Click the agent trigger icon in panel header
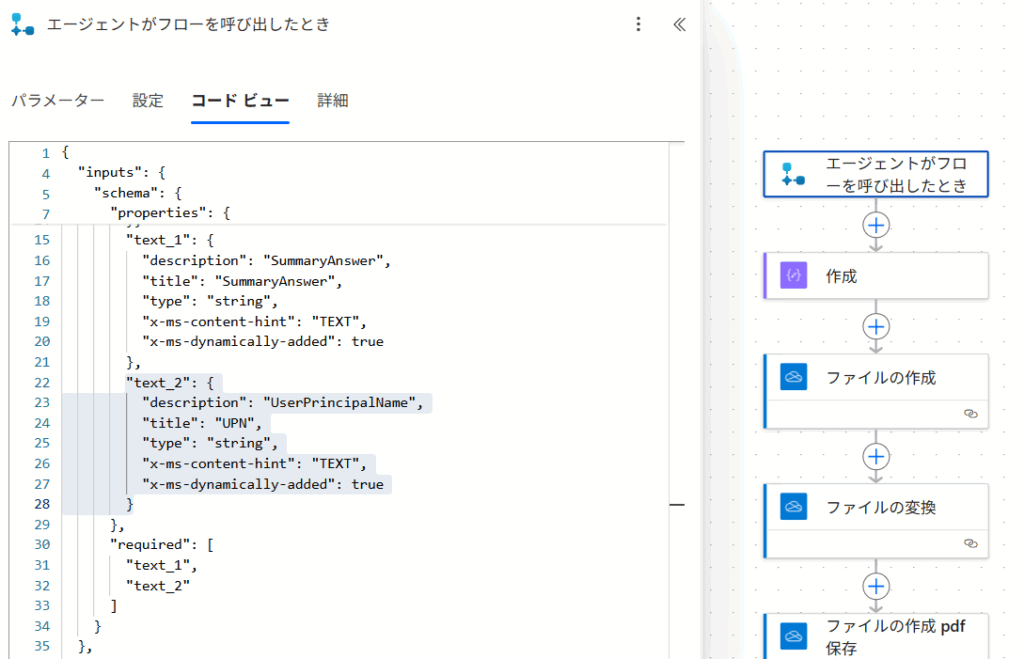1024x659 pixels. point(22,25)
